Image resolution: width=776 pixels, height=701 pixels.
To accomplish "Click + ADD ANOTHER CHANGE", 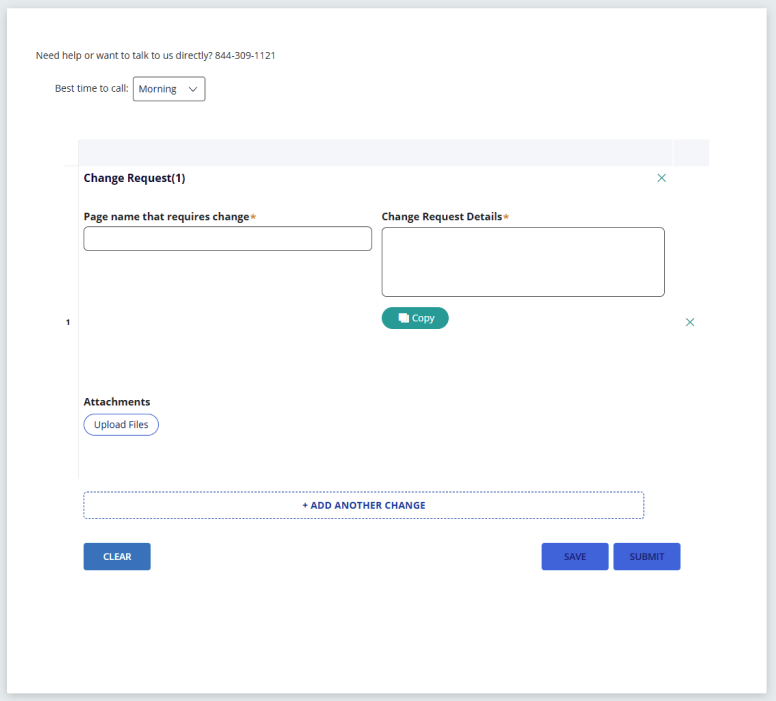I will point(363,505).
